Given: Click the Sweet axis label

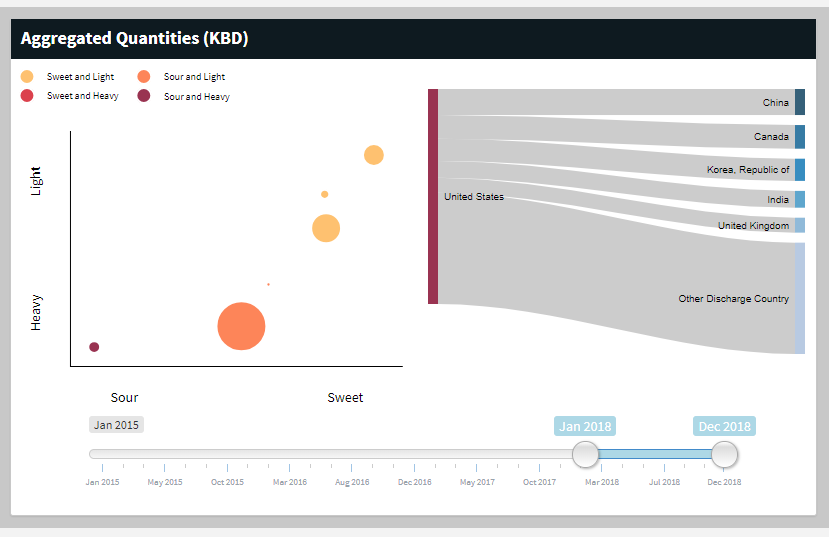Looking at the screenshot, I should click(x=345, y=397).
